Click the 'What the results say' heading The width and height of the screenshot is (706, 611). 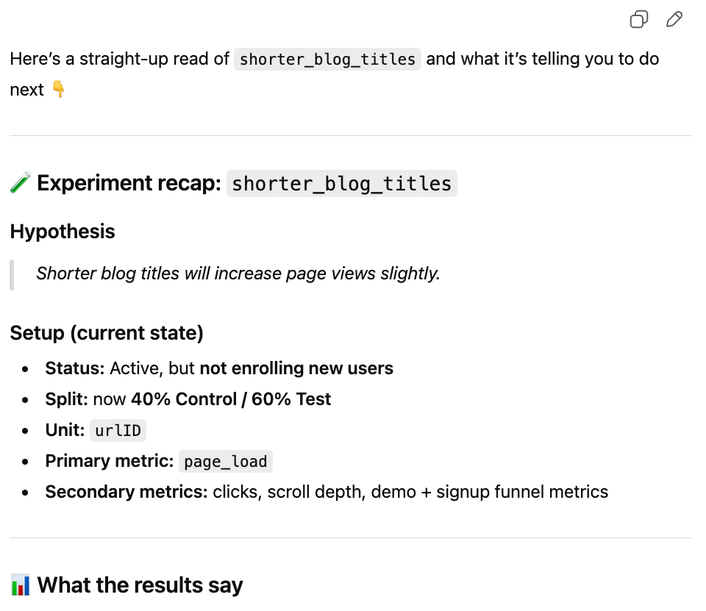pos(140,585)
